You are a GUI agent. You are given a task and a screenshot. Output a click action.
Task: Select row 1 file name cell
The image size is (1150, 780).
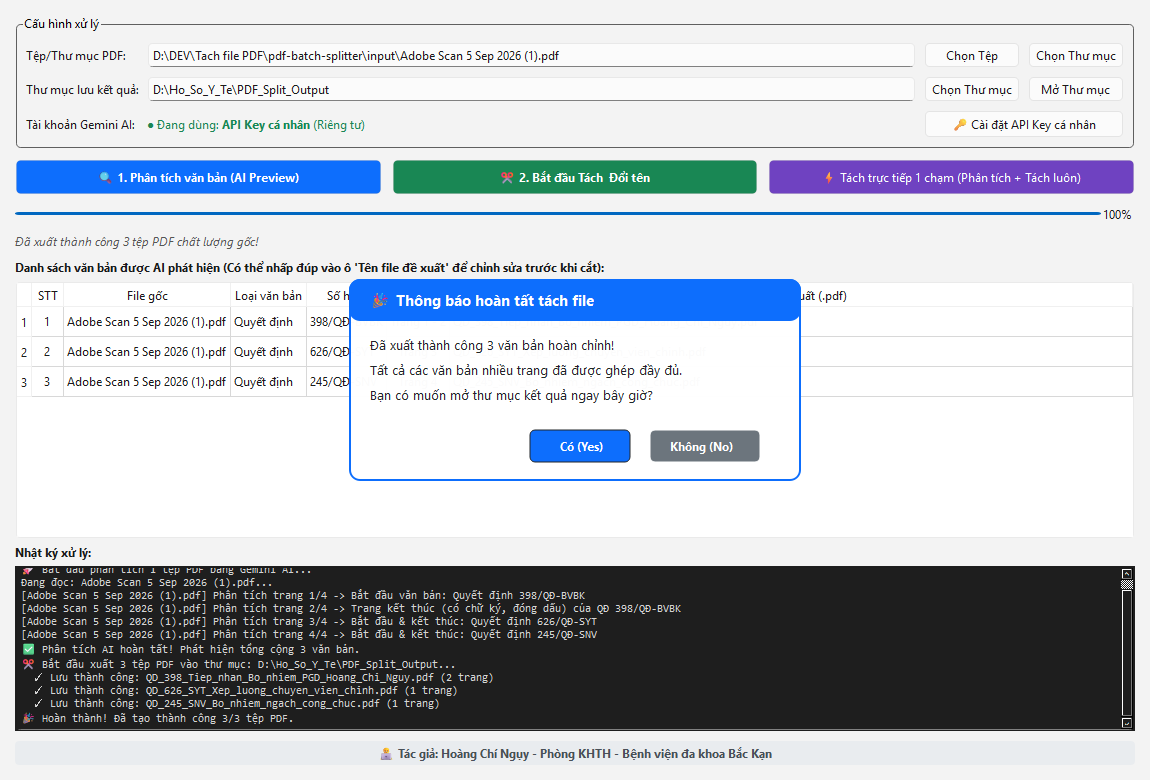coord(147,322)
